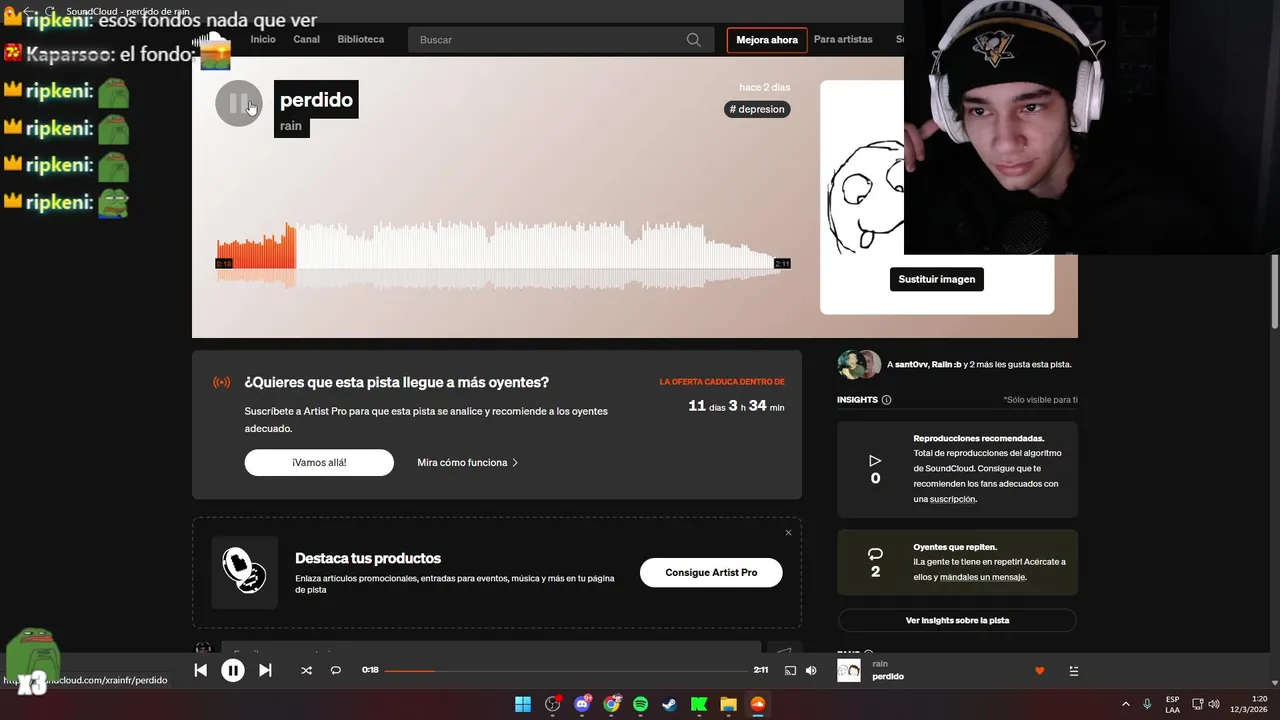
Task: Toggle shuffle in the player bar
Action: 306,670
